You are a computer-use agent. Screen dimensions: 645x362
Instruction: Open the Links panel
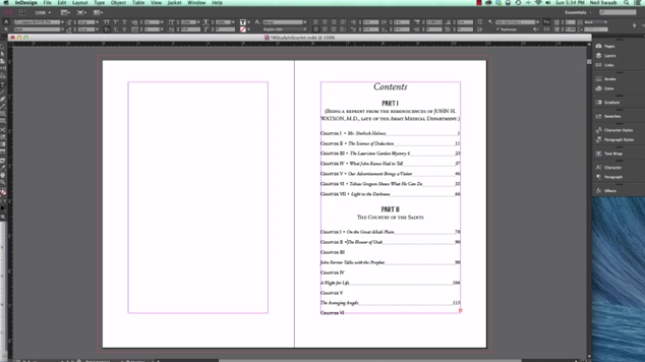click(605, 65)
